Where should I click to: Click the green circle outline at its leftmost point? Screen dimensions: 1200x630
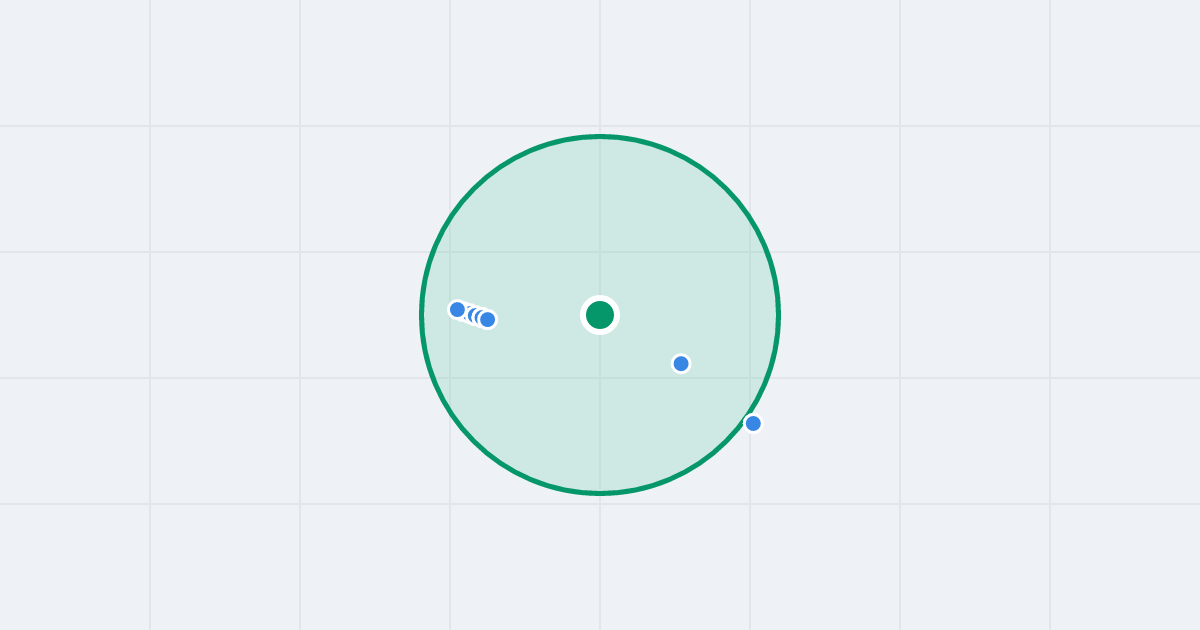(421, 315)
